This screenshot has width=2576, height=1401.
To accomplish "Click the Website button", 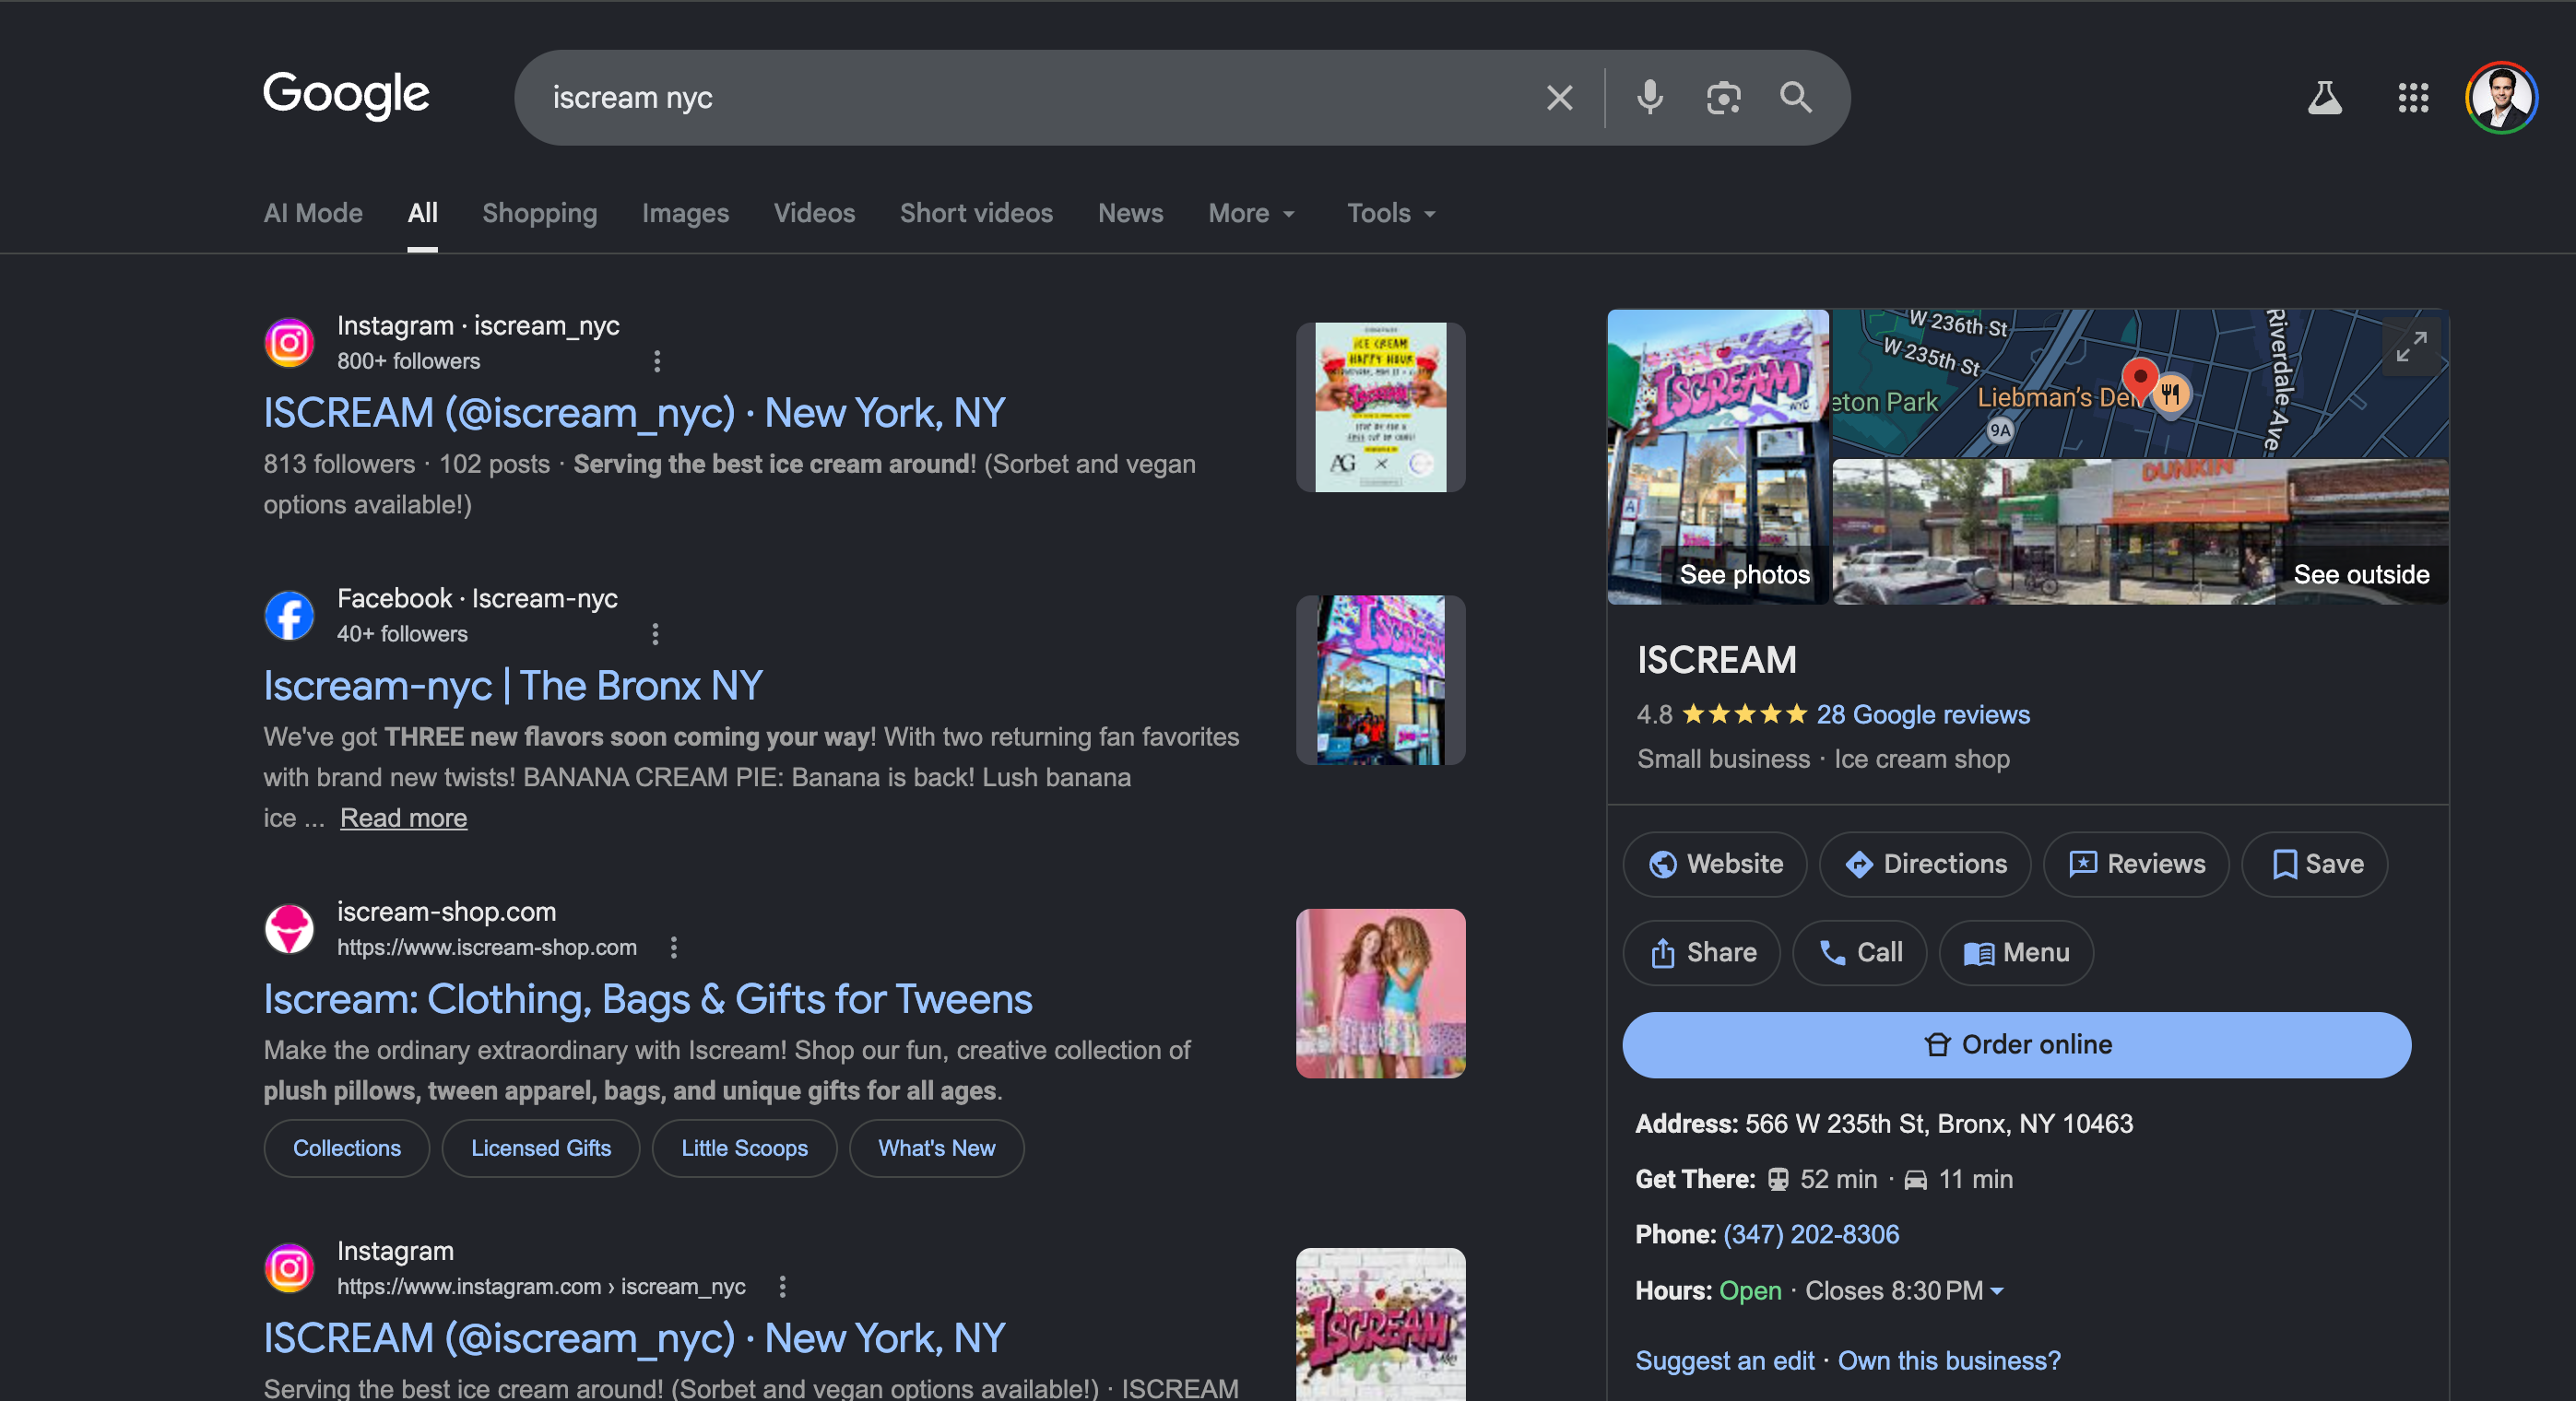I will point(1714,864).
